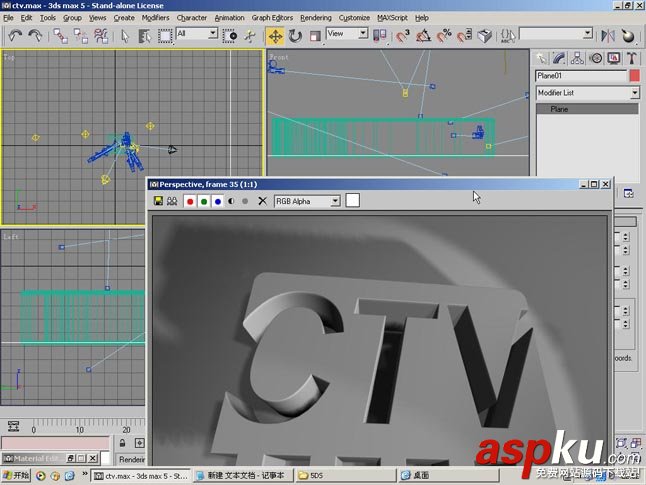Toggle the Percent Snap button
Screen dimensions: 646x485
point(444,36)
